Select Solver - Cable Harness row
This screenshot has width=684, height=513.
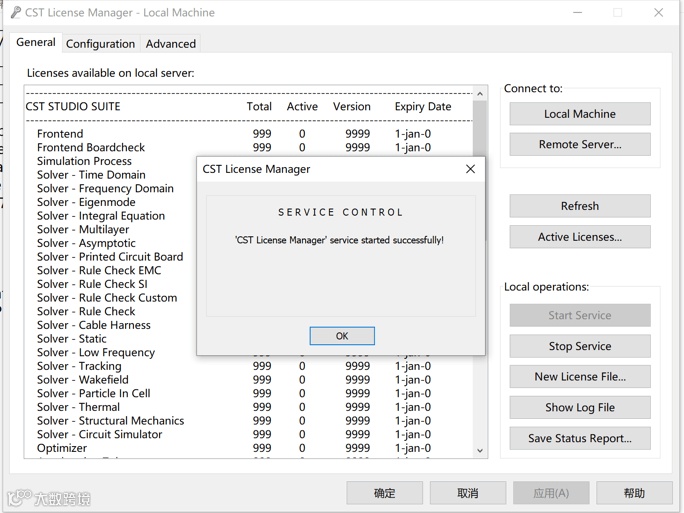(x=111, y=325)
